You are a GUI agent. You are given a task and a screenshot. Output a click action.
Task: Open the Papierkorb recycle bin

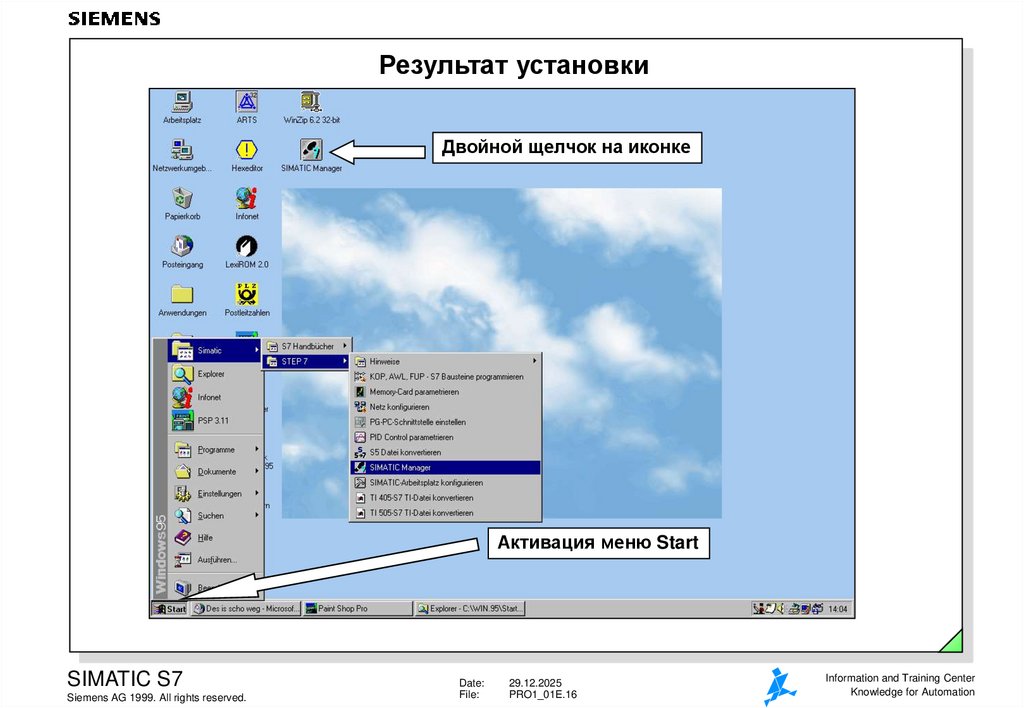[x=182, y=199]
